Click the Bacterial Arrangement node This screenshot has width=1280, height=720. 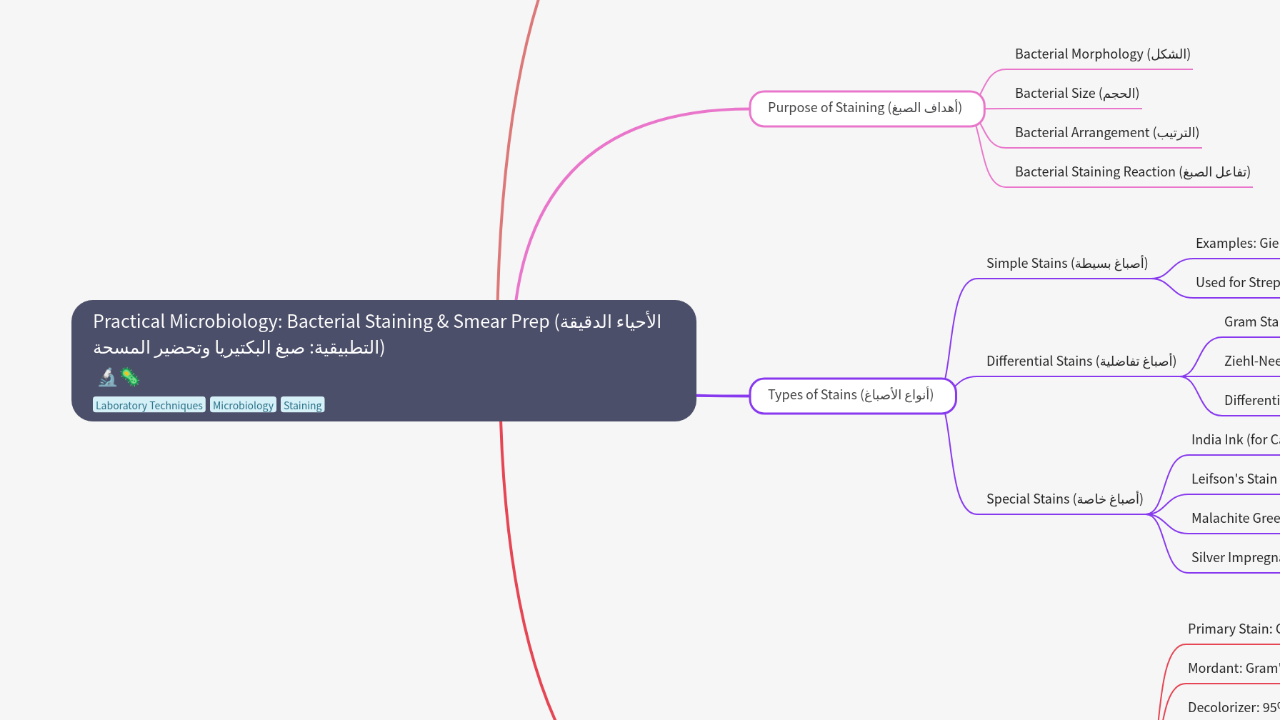click(1107, 132)
